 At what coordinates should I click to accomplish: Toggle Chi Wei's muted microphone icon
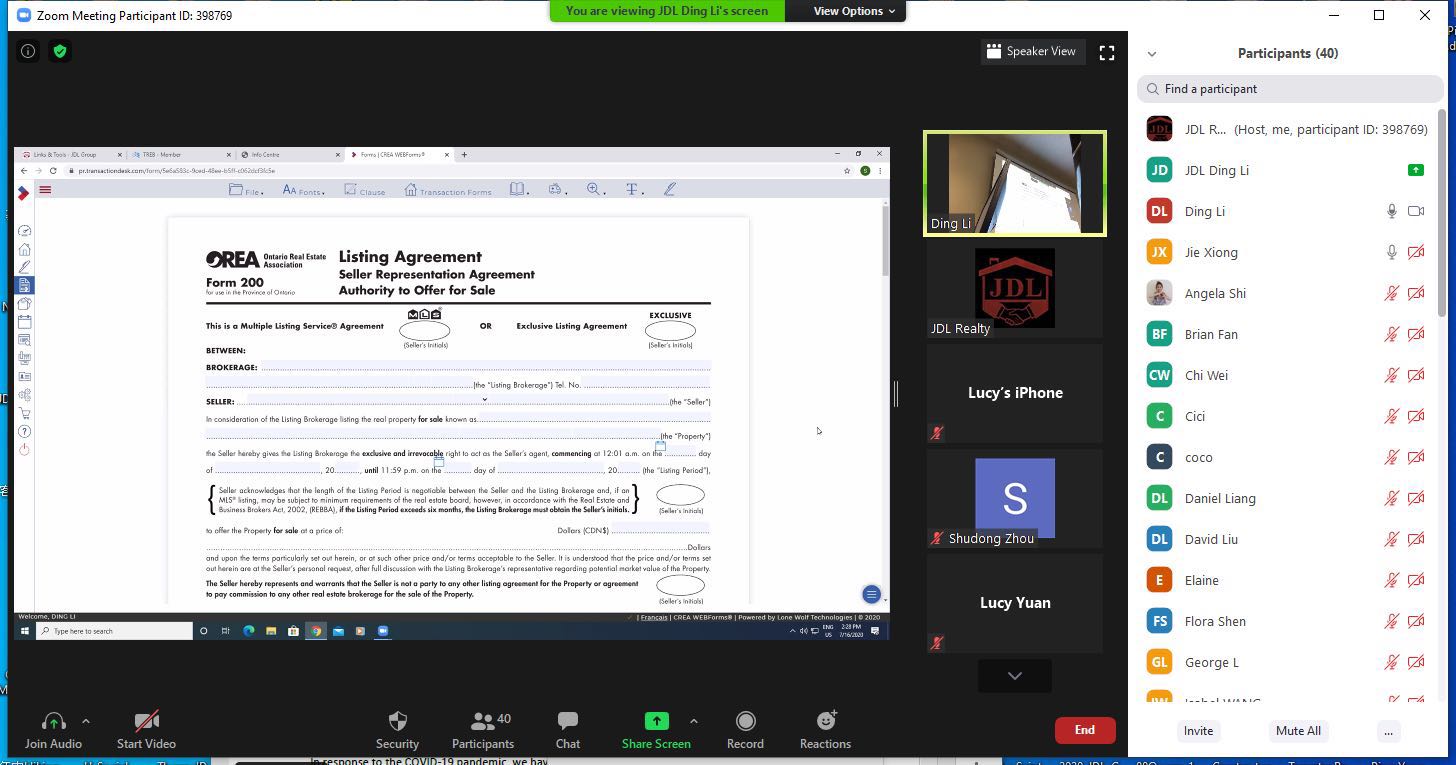pos(1391,375)
